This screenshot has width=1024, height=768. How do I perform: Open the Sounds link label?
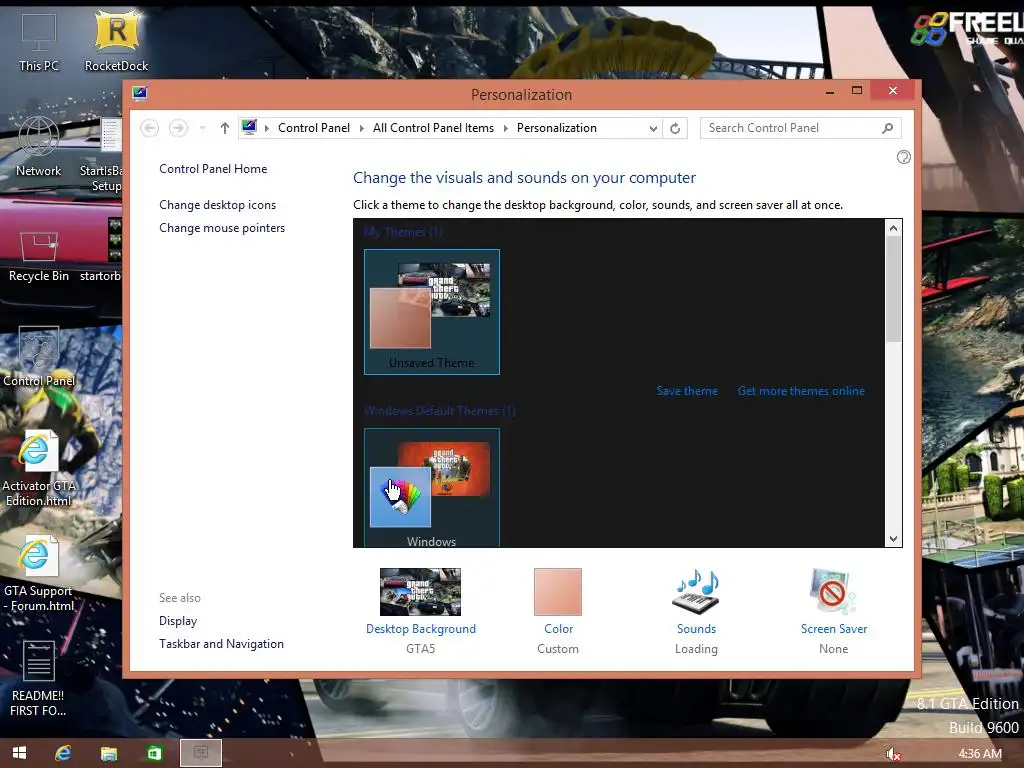pos(696,629)
